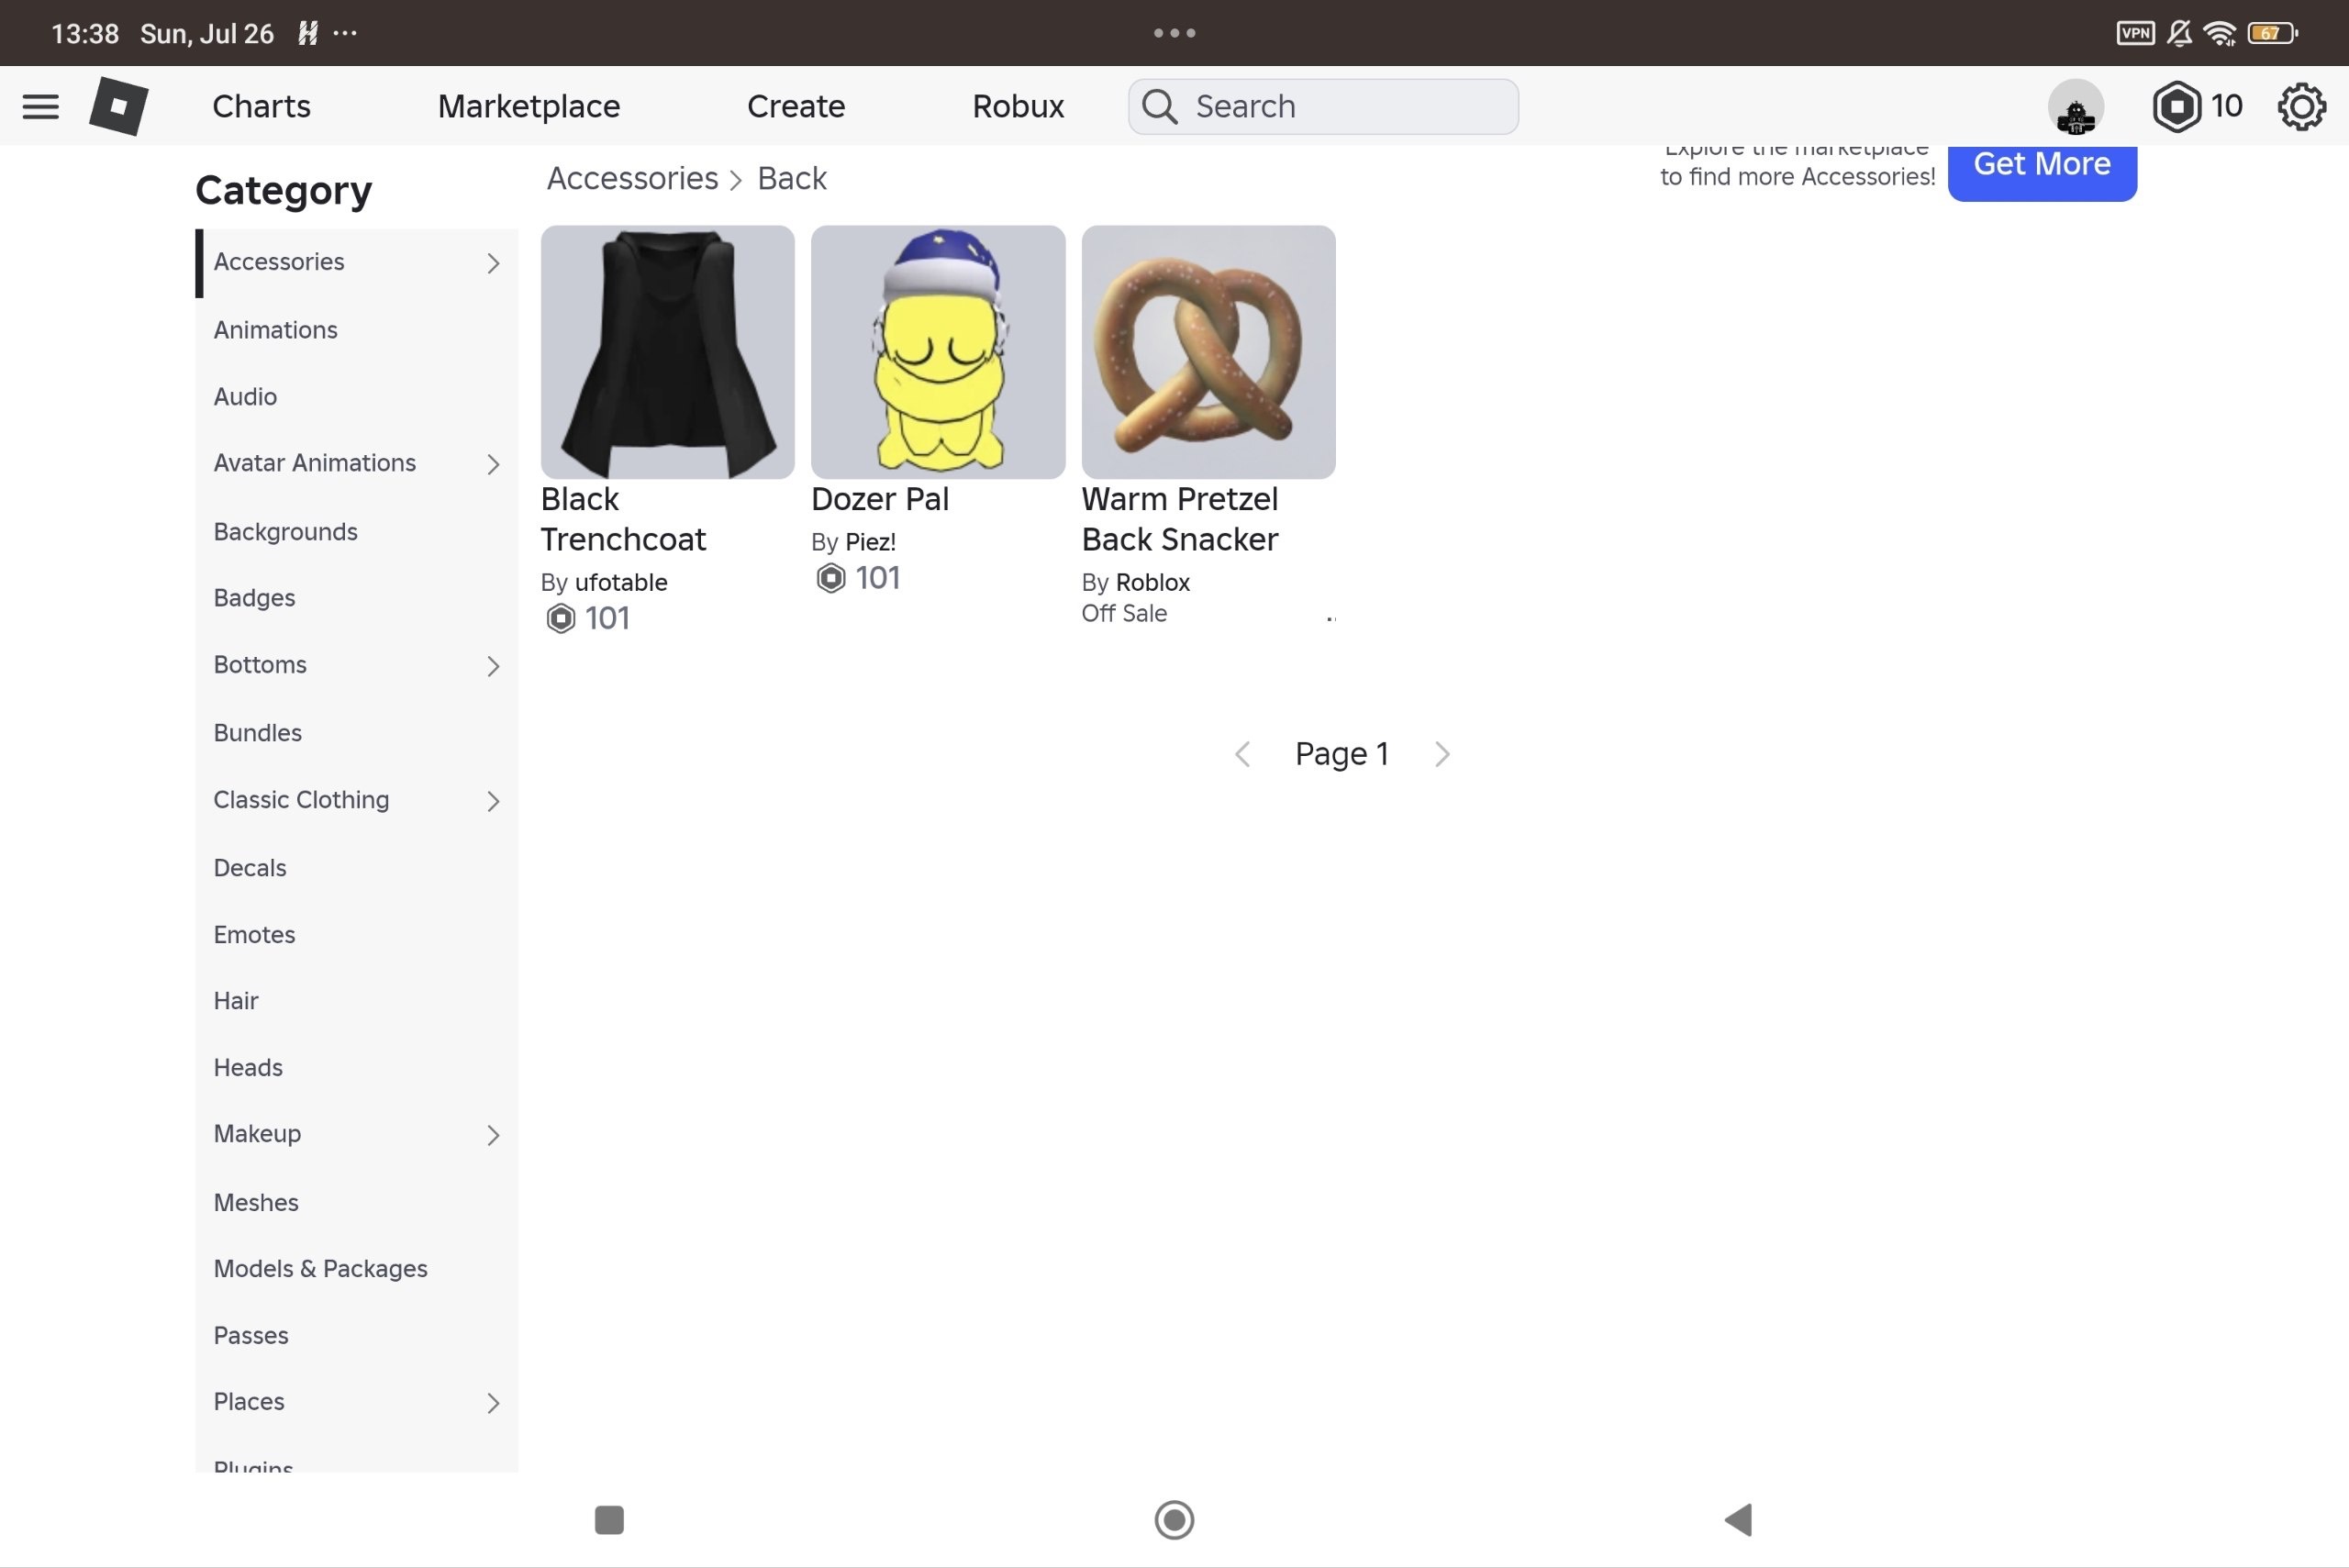The image size is (2349, 1568).
Task: Select the Badges category
Action: (356, 598)
